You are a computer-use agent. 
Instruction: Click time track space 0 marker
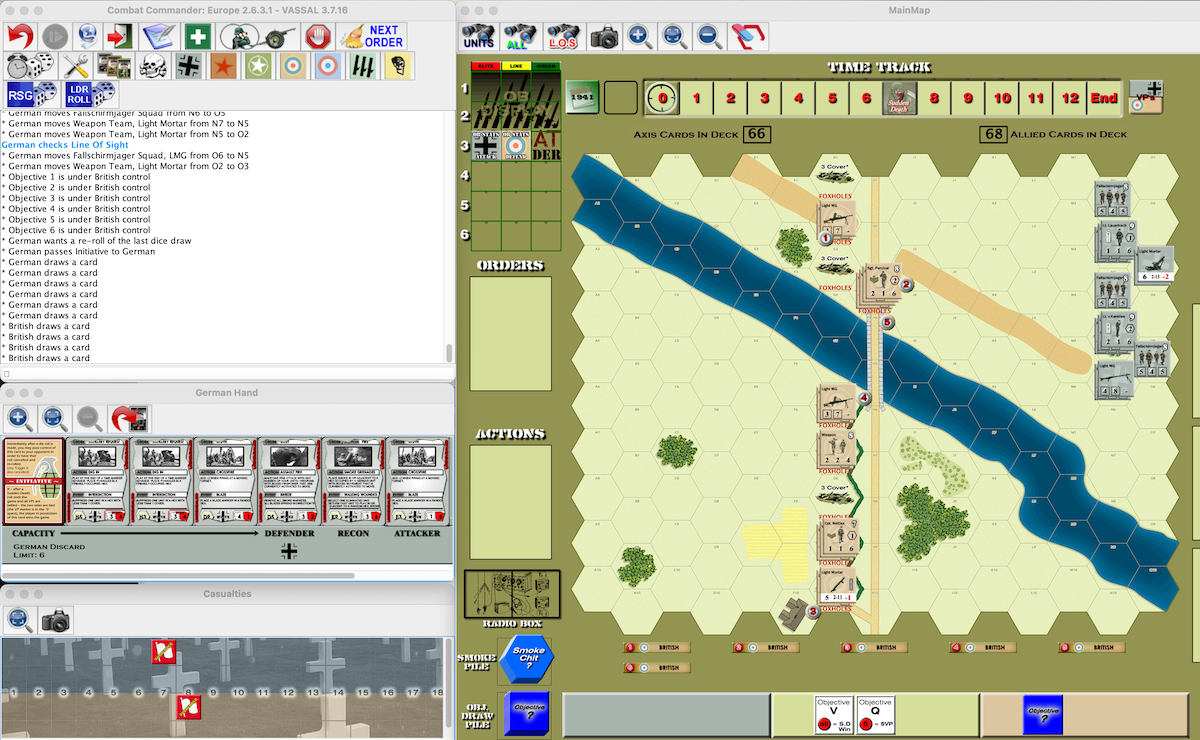tap(662, 98)
